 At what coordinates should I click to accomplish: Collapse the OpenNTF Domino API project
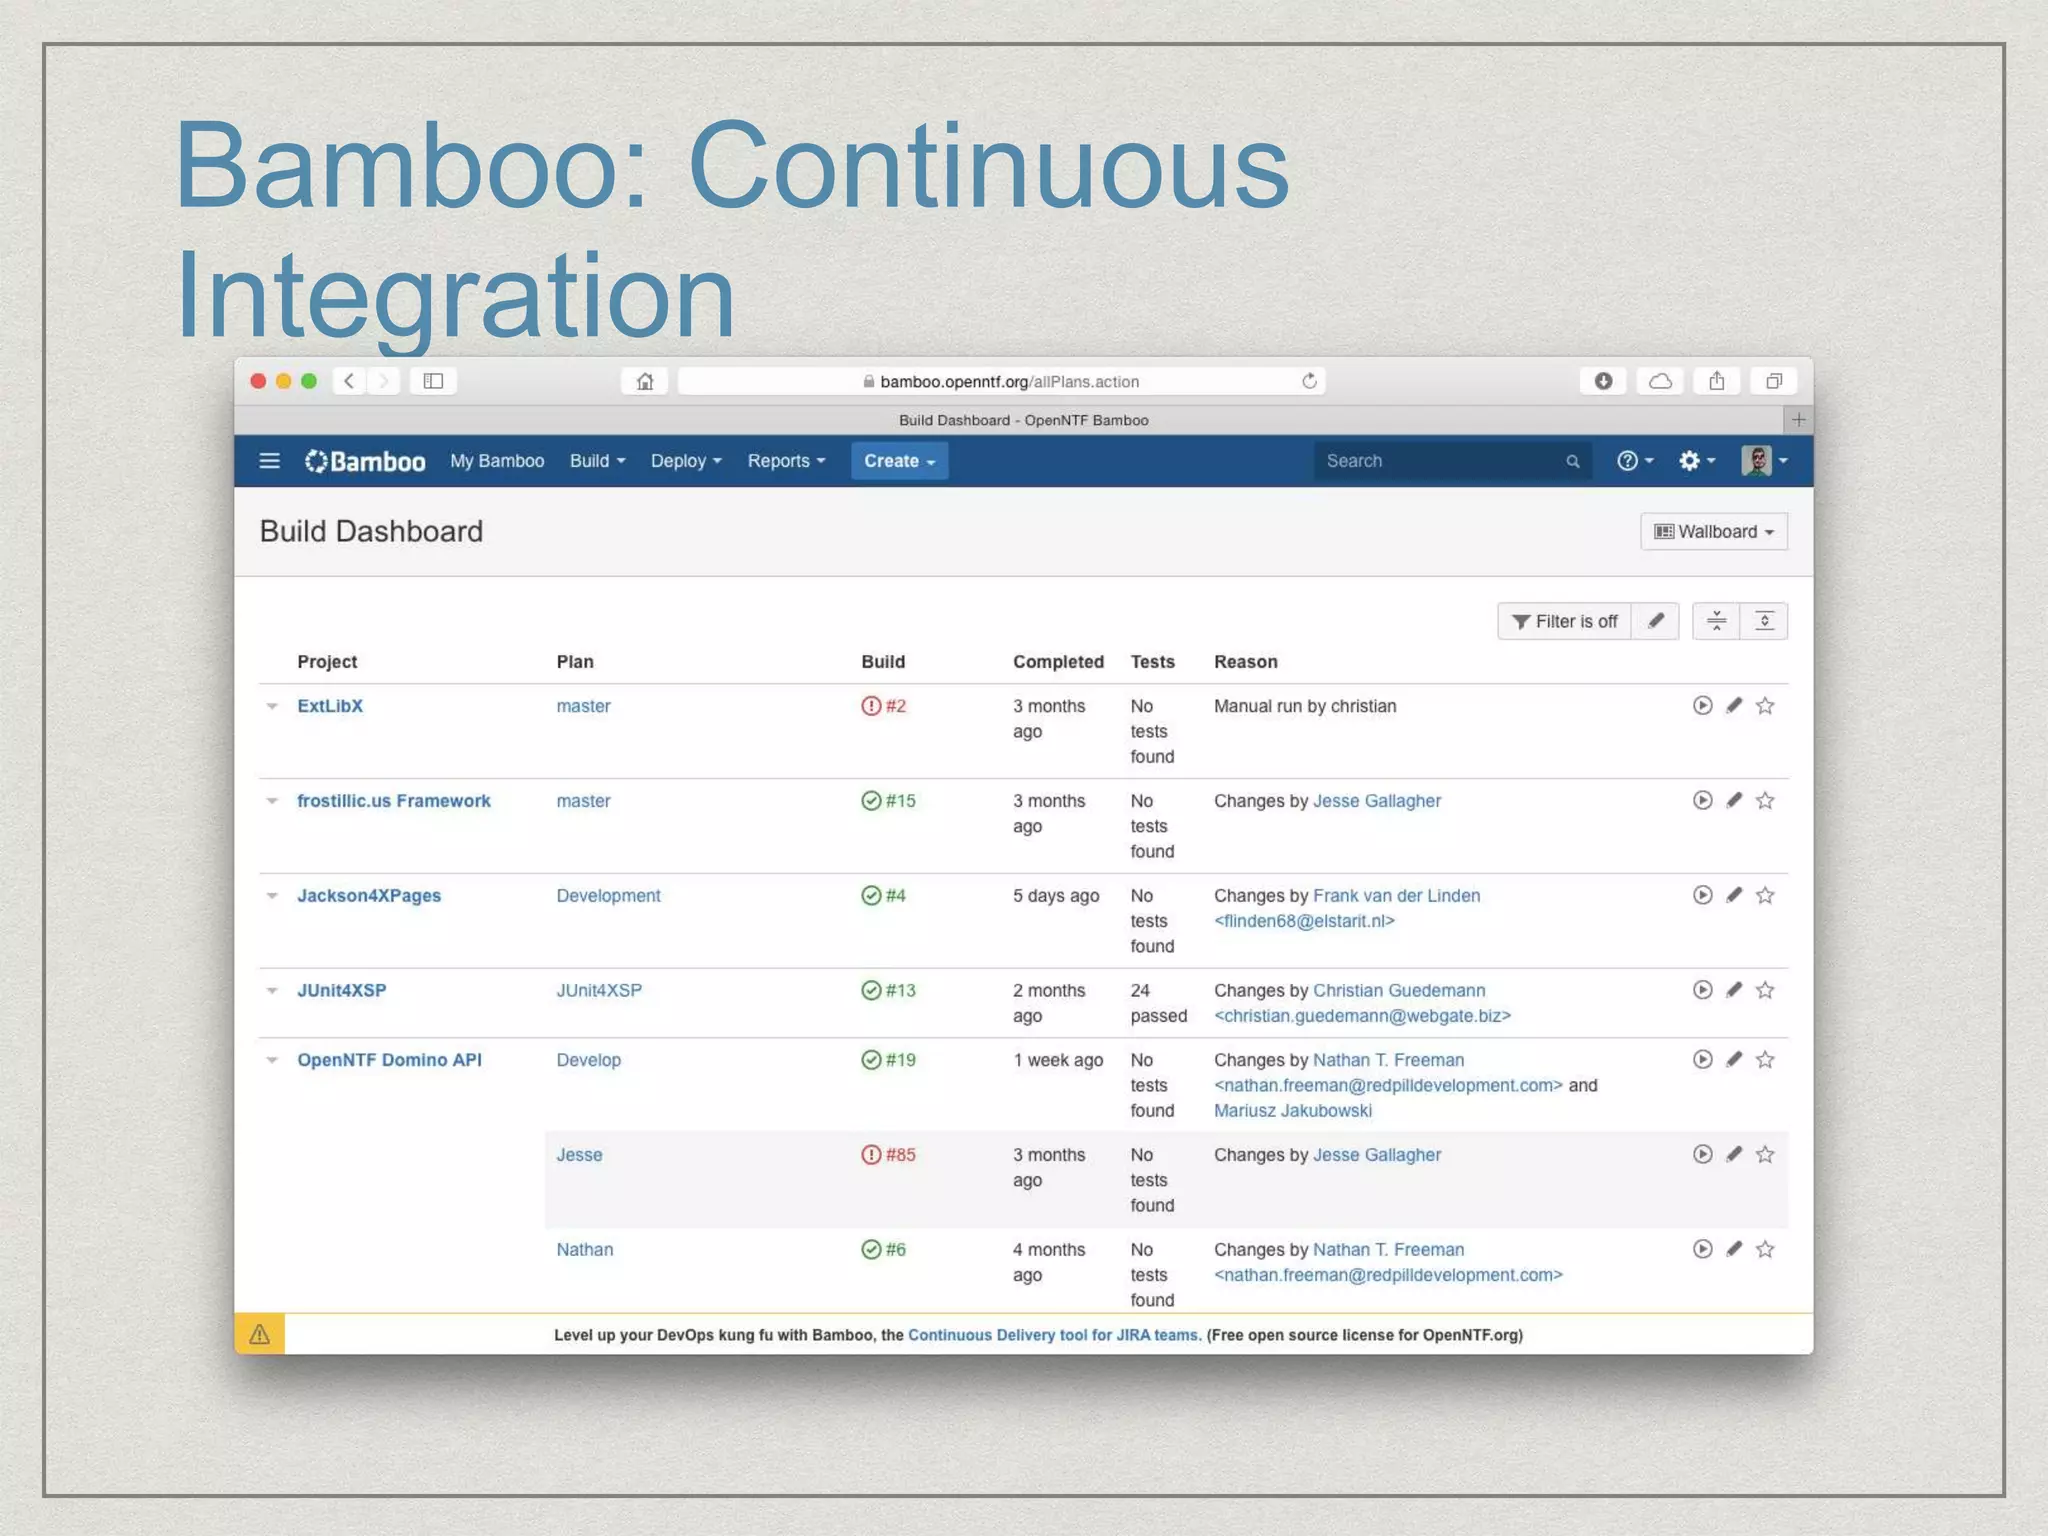[x=272, y=1060]
